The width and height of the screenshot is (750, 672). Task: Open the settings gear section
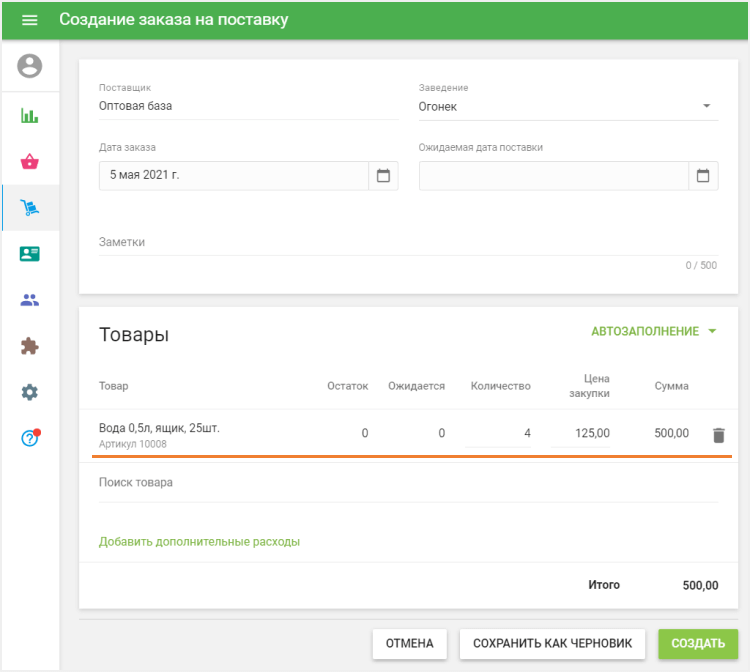point(30,392)
